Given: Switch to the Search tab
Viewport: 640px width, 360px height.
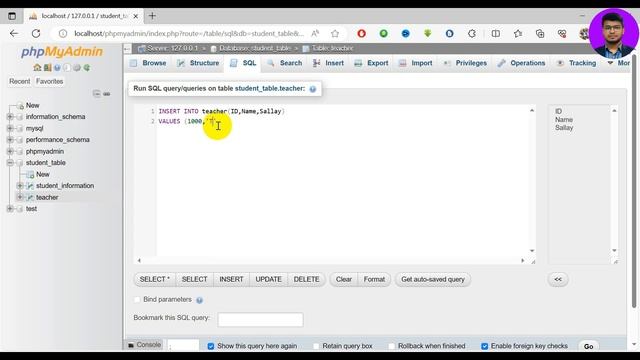Looking at the screenshot, I should point(285,63).
